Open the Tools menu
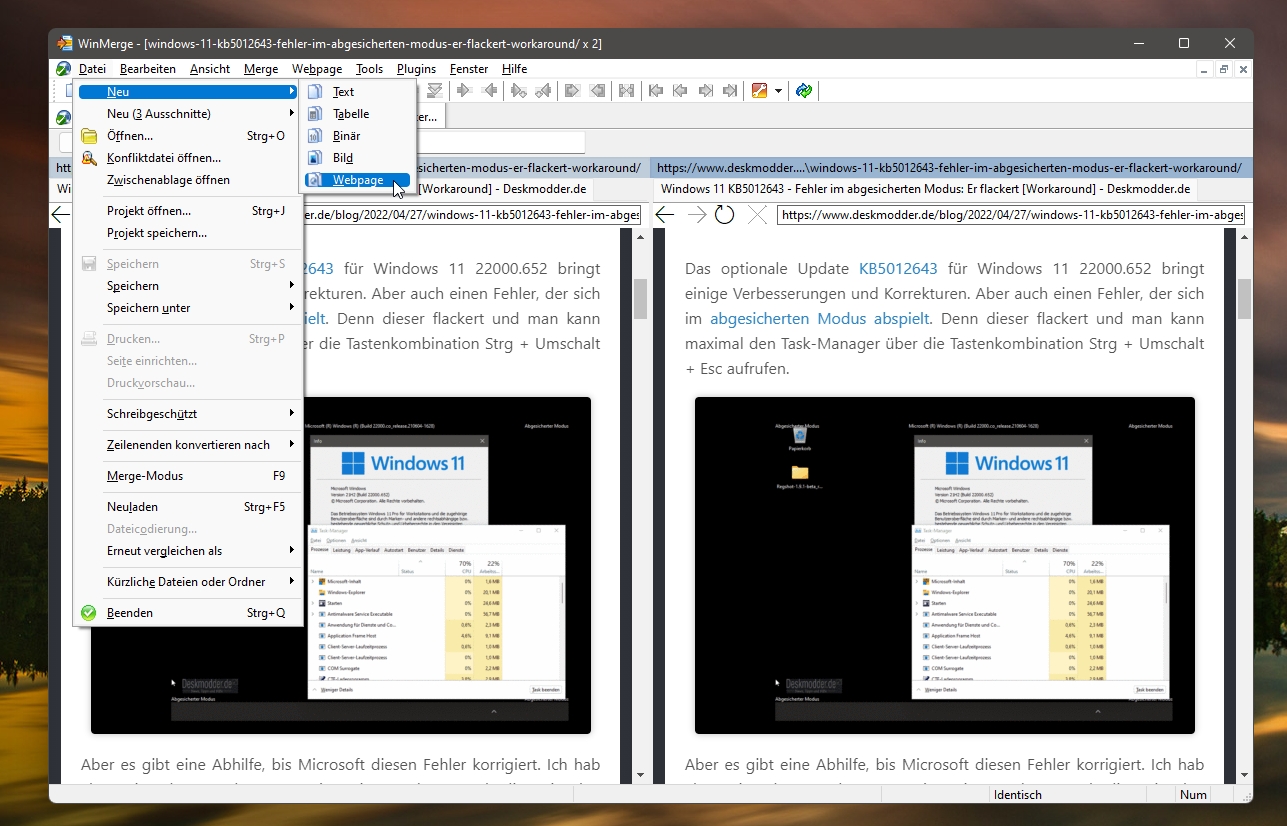 [x=369, y=69]
